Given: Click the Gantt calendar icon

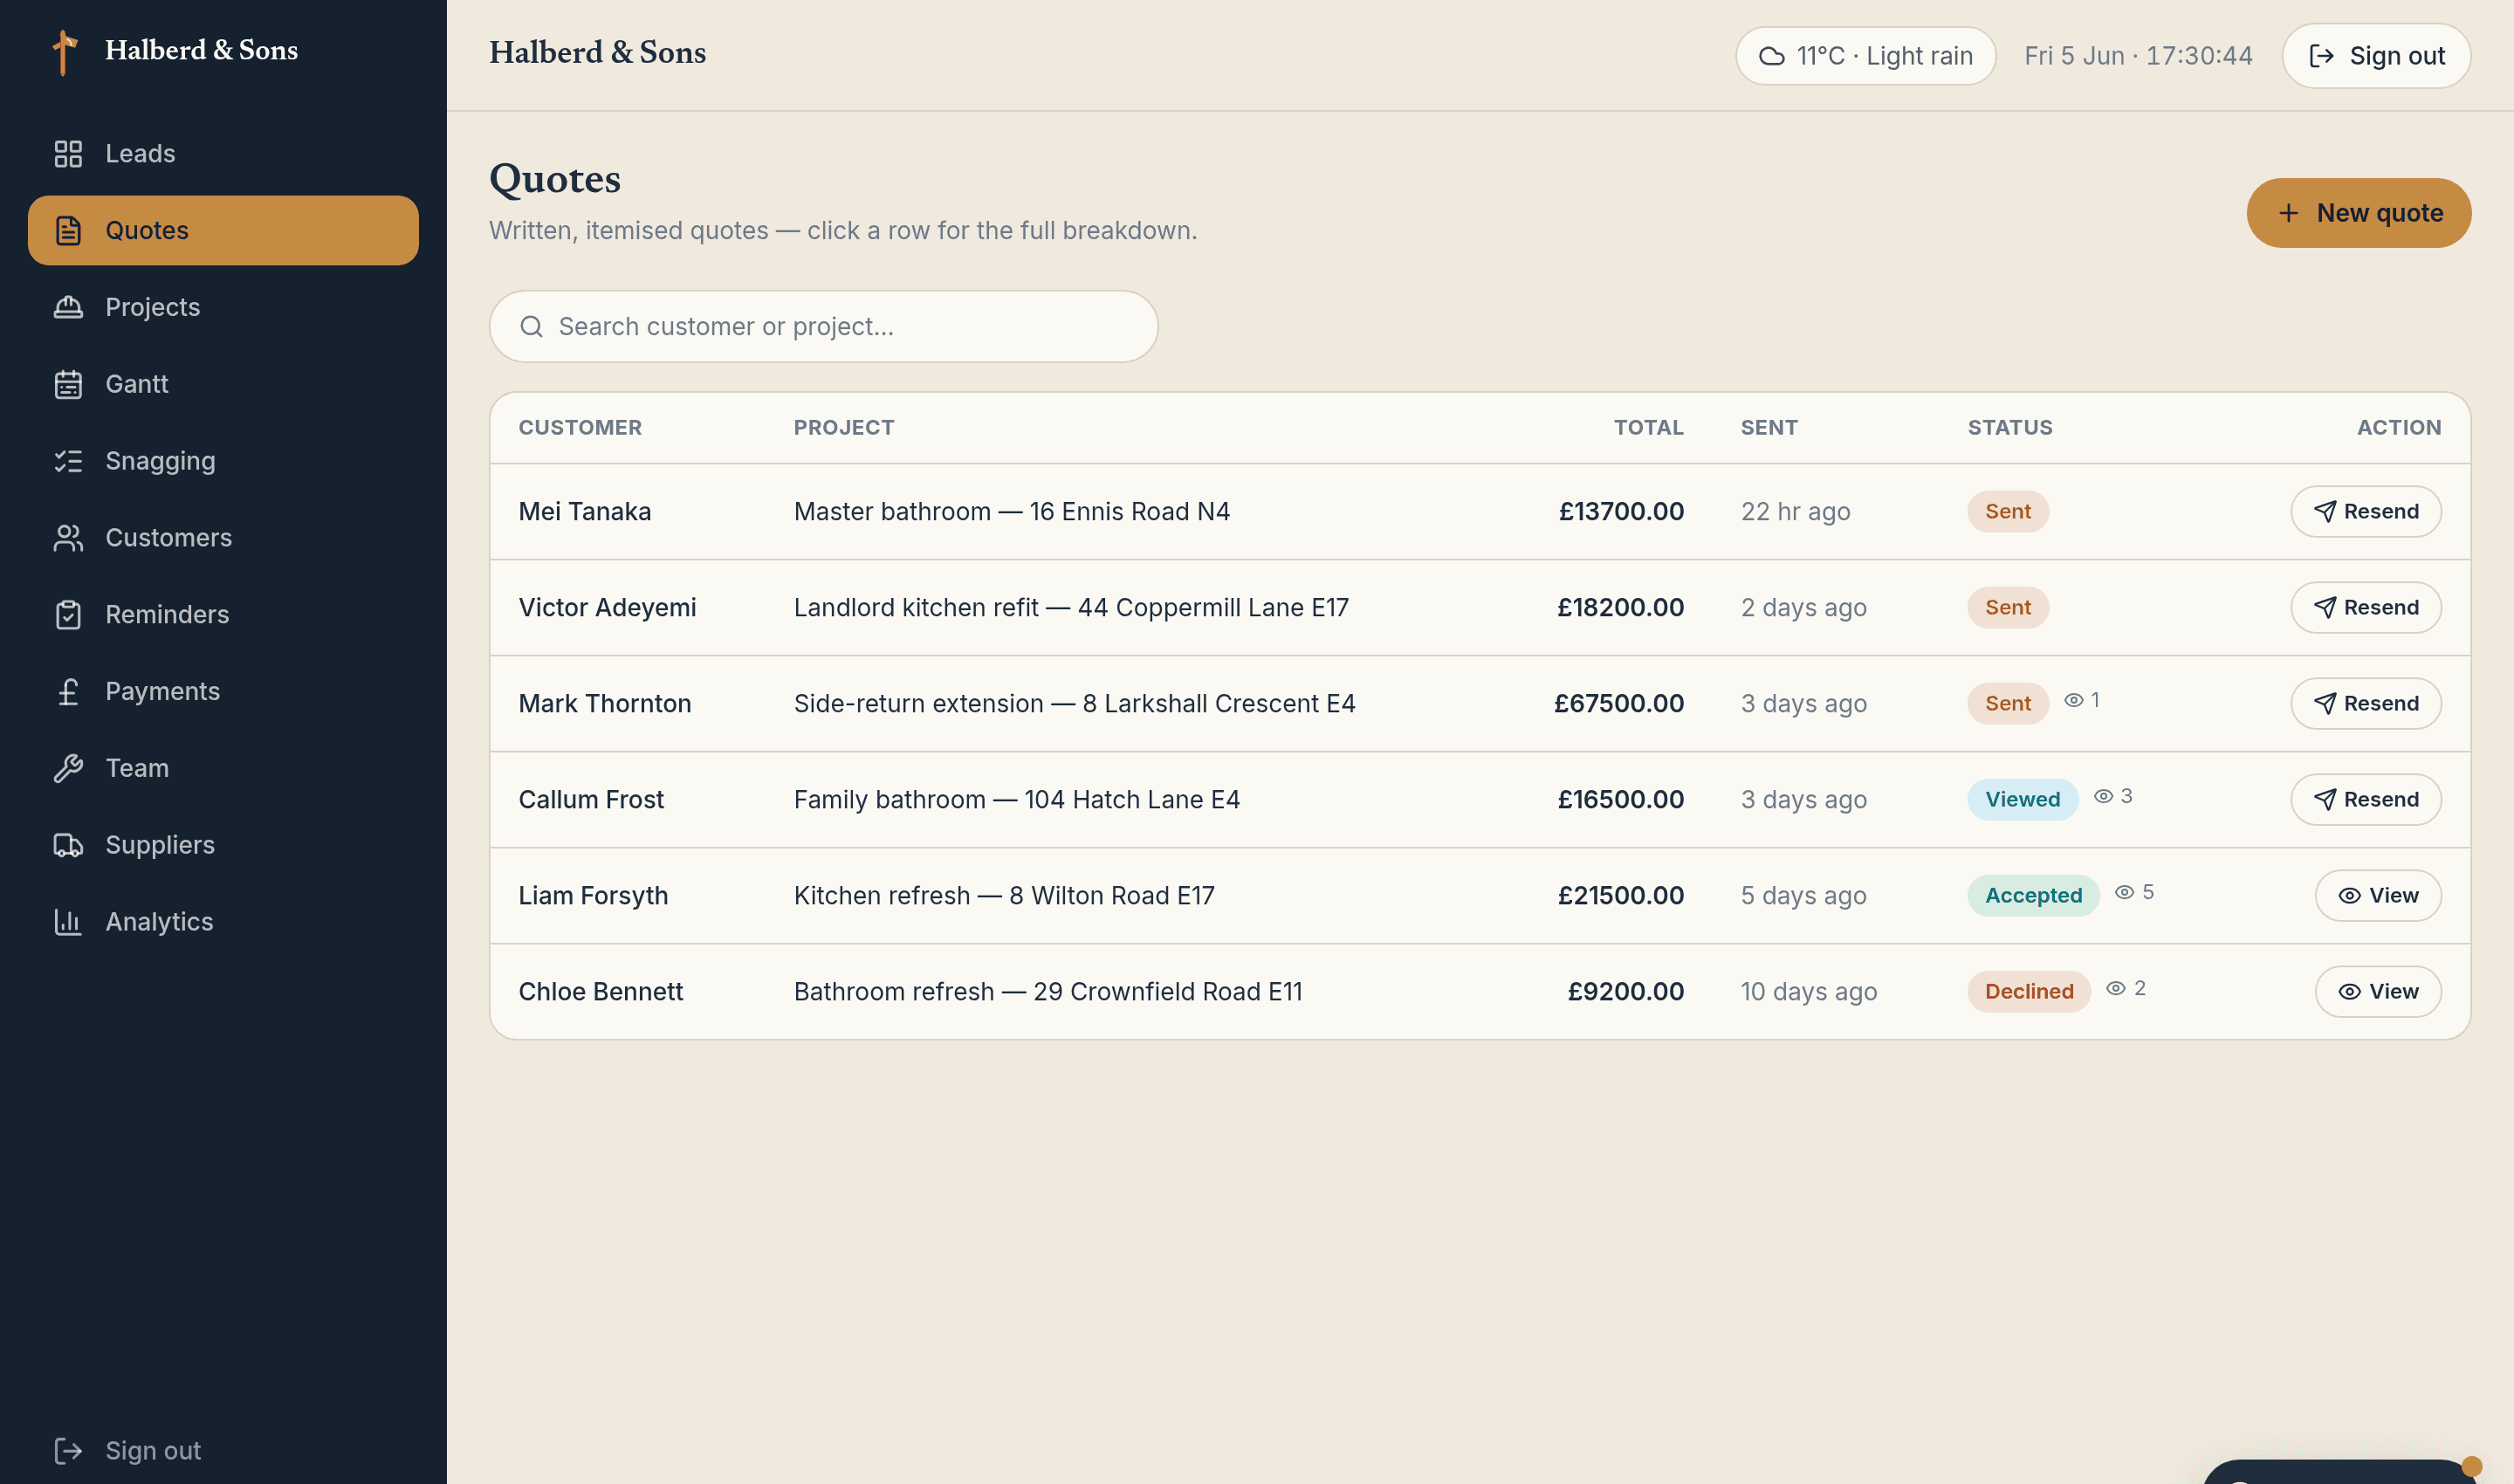Looking at the screenshot, I should [68, 384].
